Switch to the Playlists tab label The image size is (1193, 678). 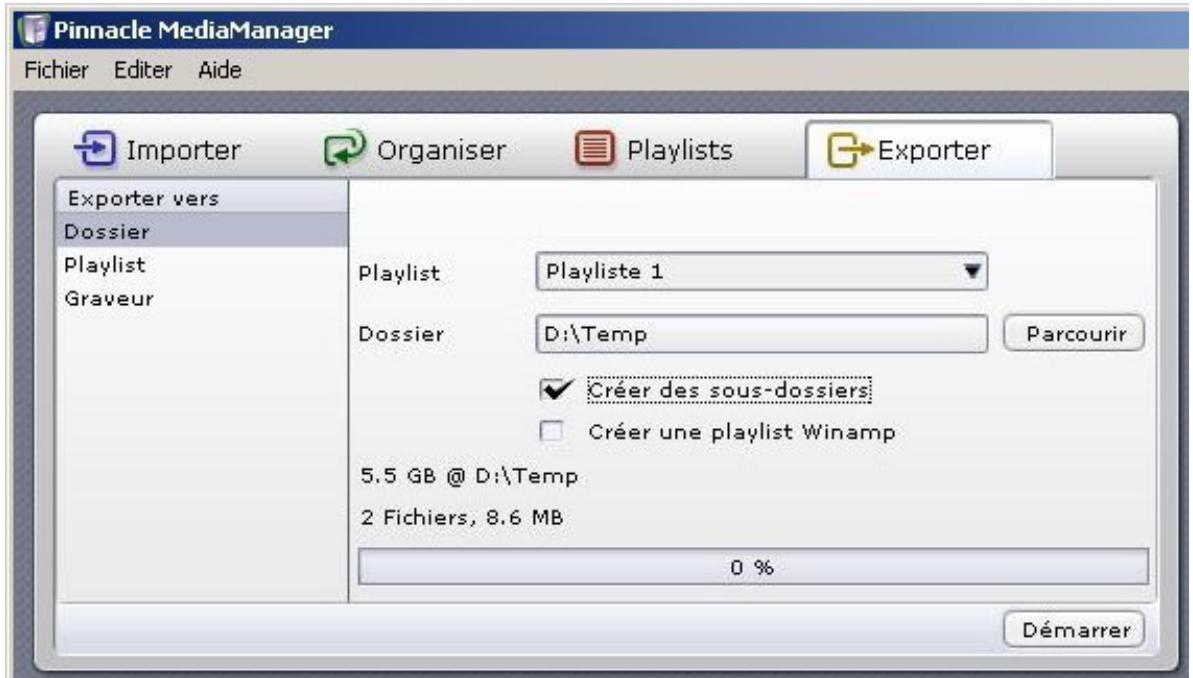pyautogui.click(x=679, y=150)
